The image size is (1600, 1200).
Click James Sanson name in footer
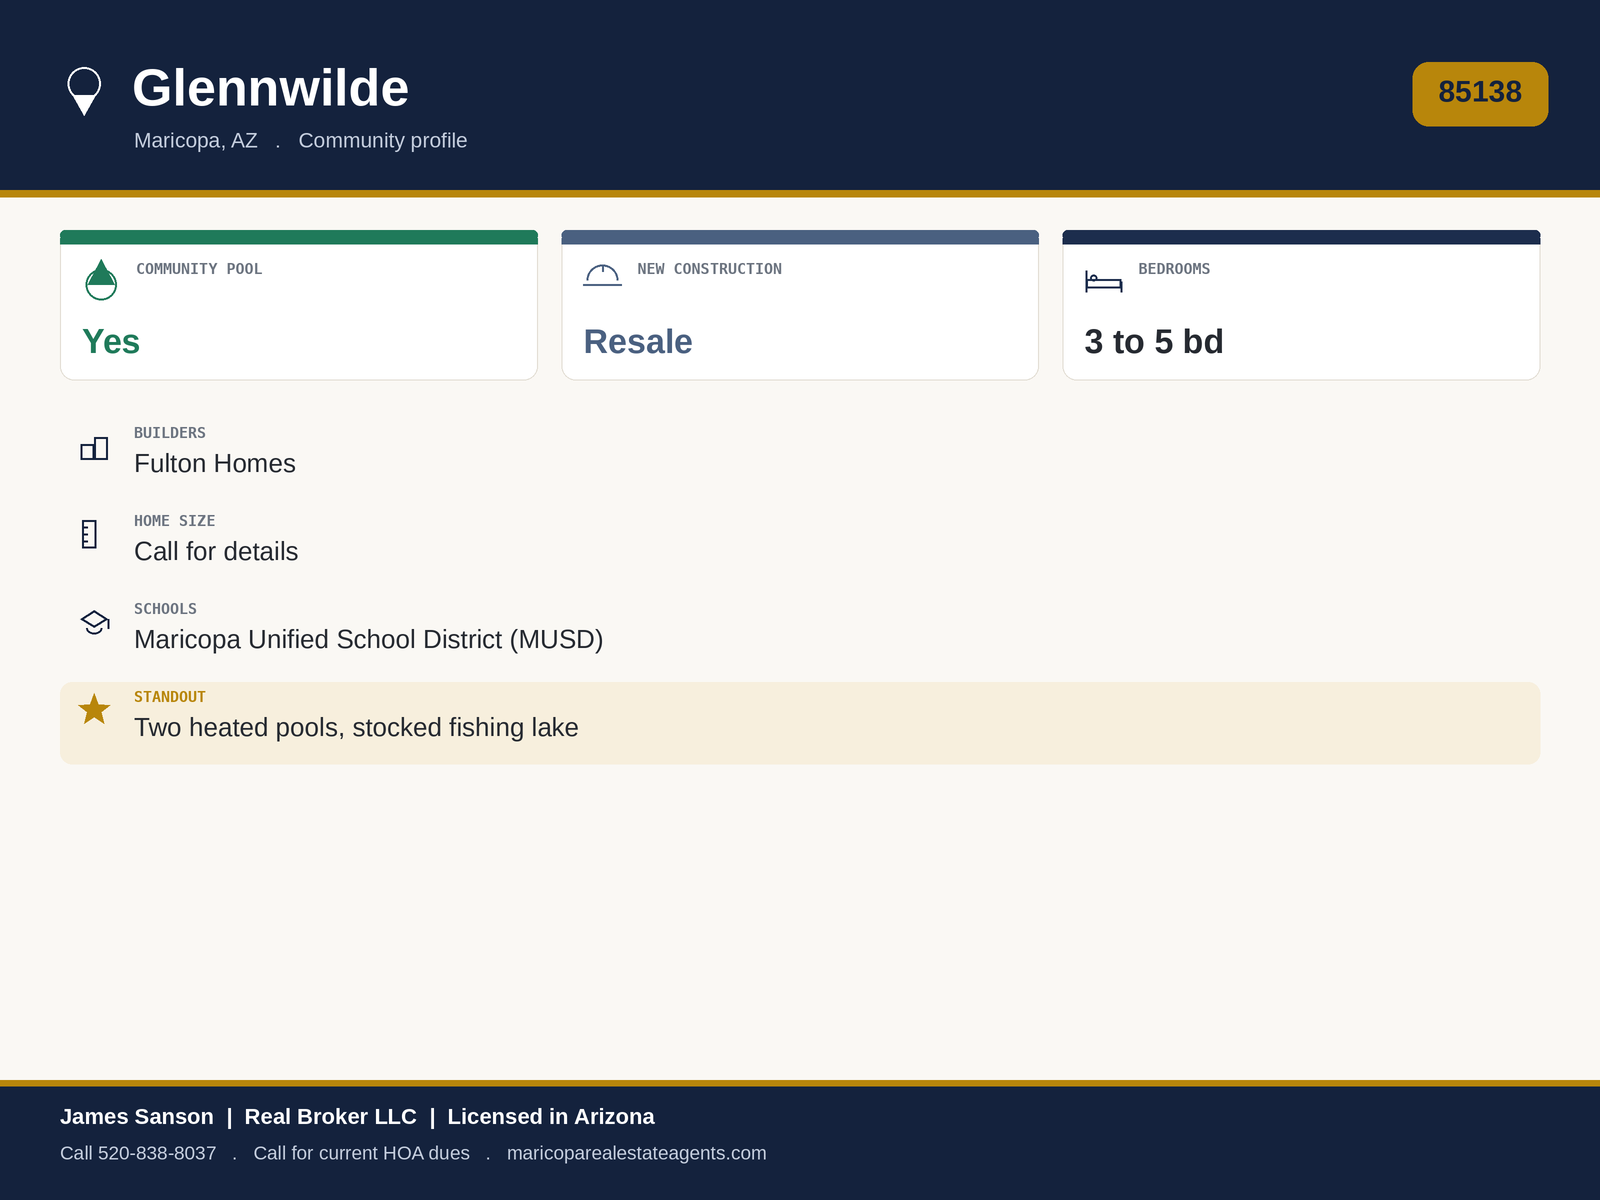[x=137, y=1117]
